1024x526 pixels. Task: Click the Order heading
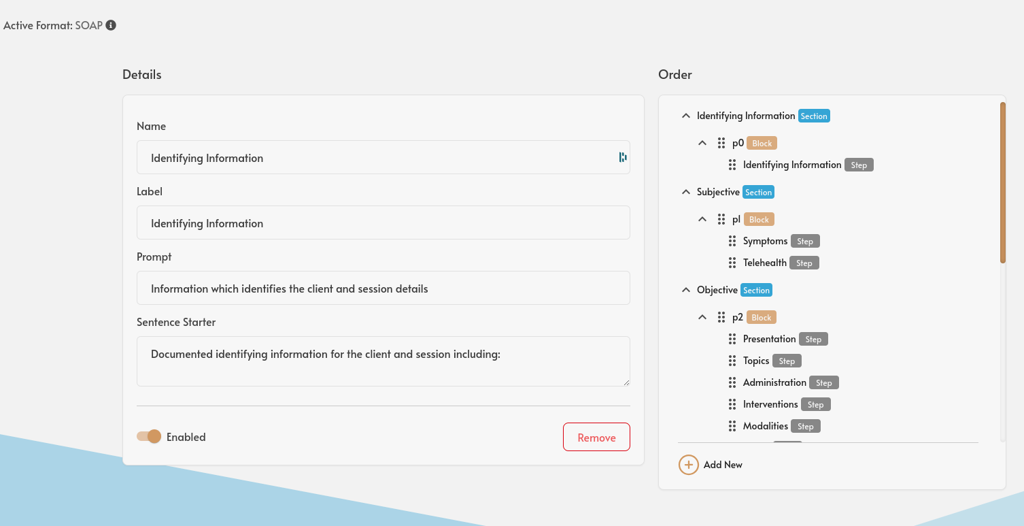[675, 74]
